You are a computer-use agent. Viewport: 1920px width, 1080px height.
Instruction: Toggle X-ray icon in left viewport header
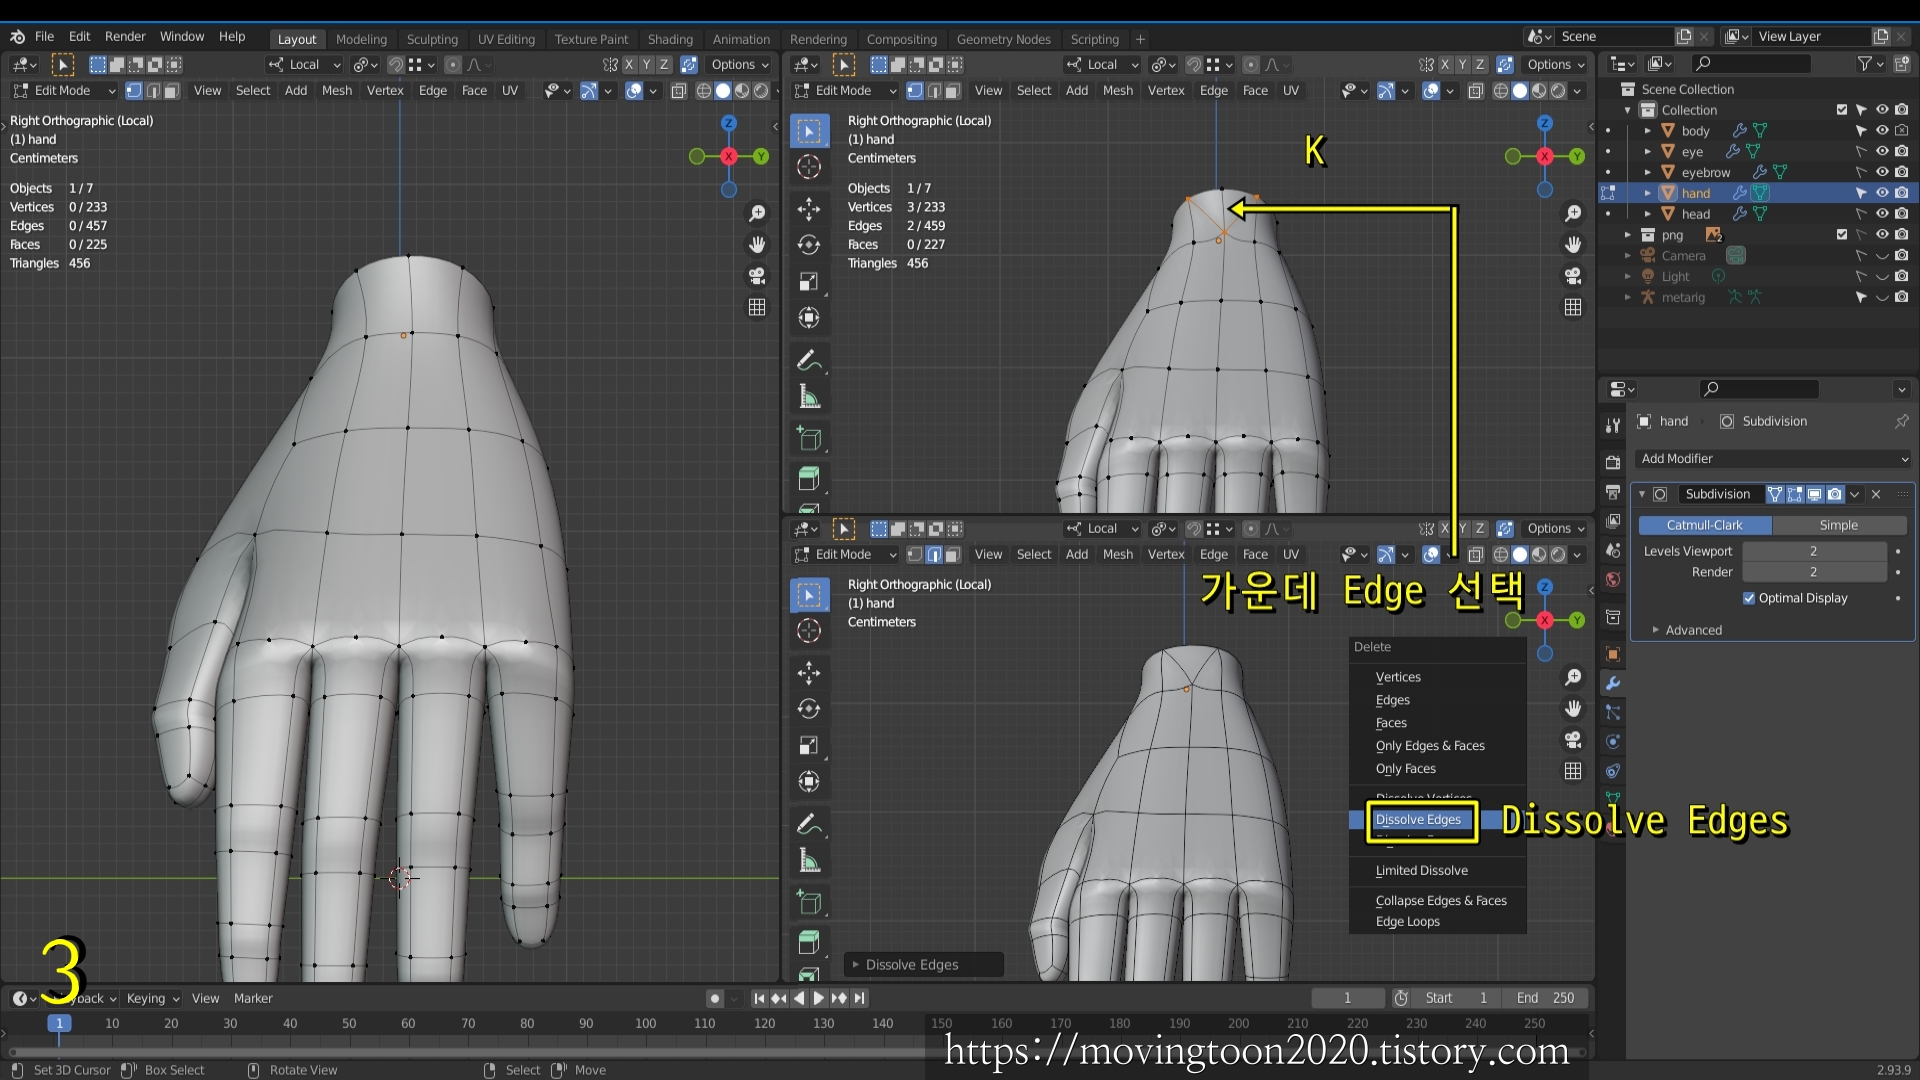pyautogui.click(x=678, y=91)
